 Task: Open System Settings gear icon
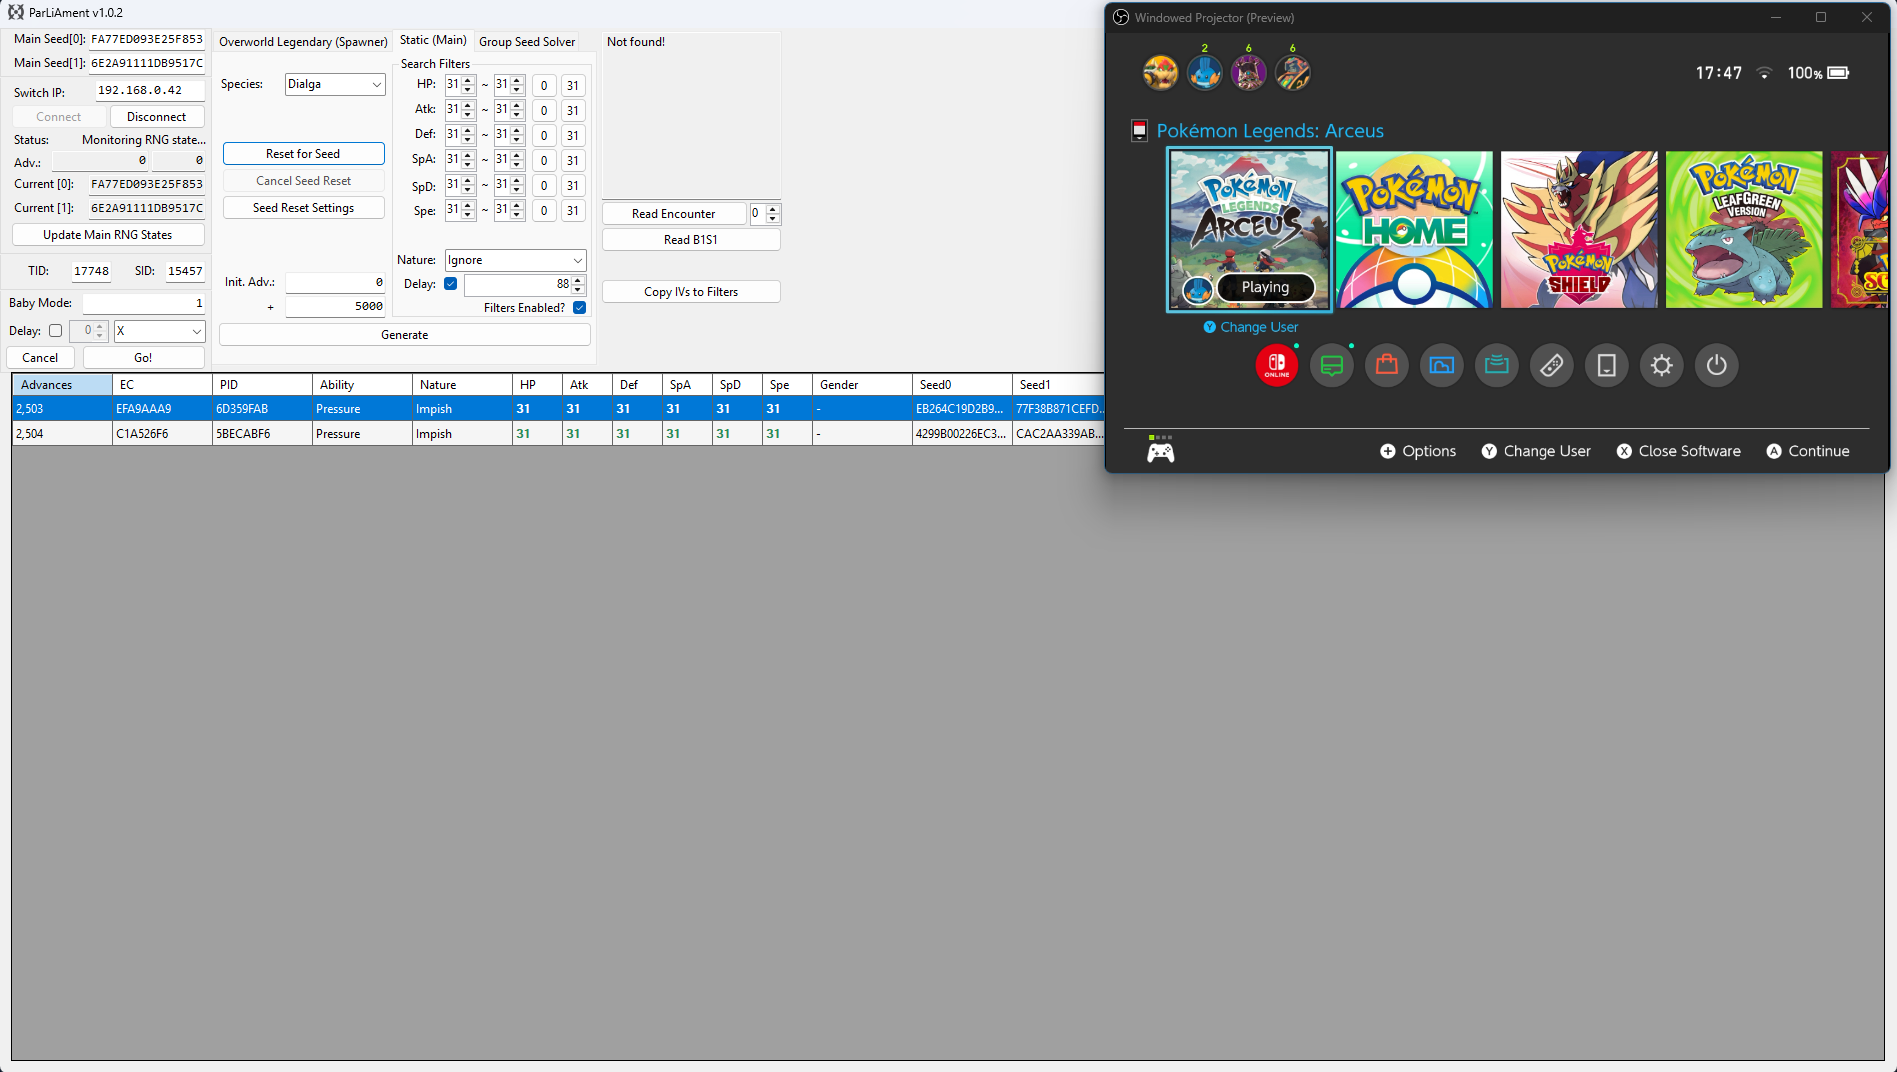coord(1661,366)
